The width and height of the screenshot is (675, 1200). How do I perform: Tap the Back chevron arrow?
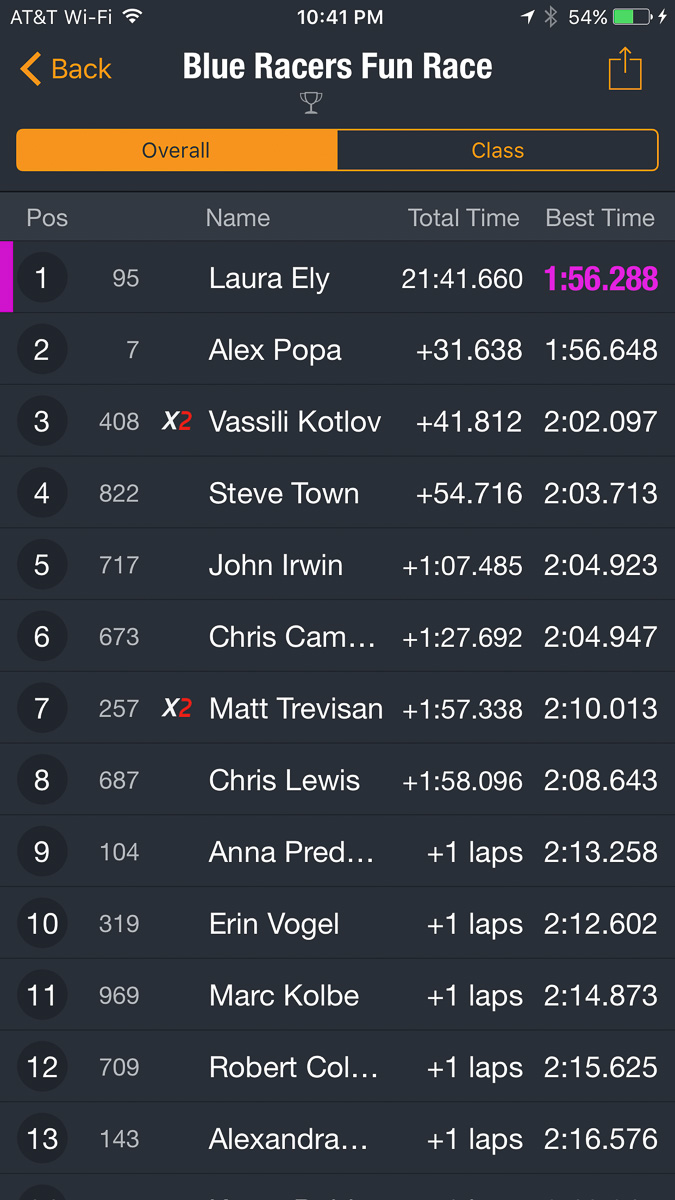31,70
